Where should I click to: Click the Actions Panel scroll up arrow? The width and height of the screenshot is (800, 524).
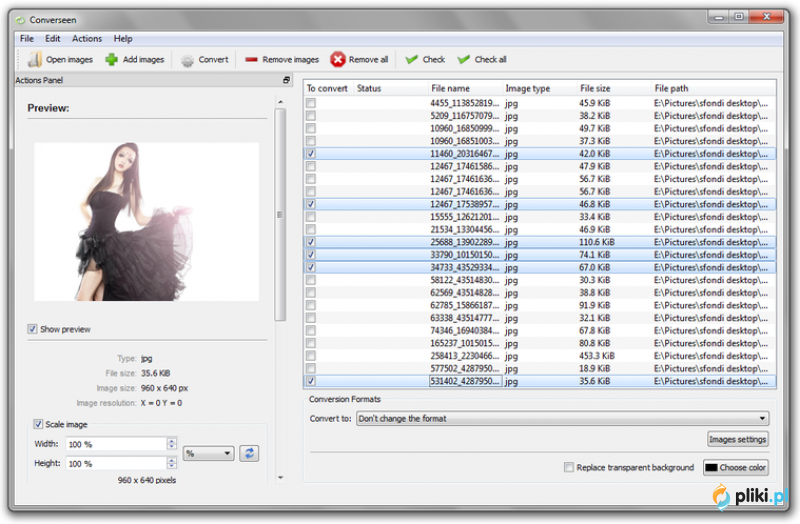[x=280, y=102]
